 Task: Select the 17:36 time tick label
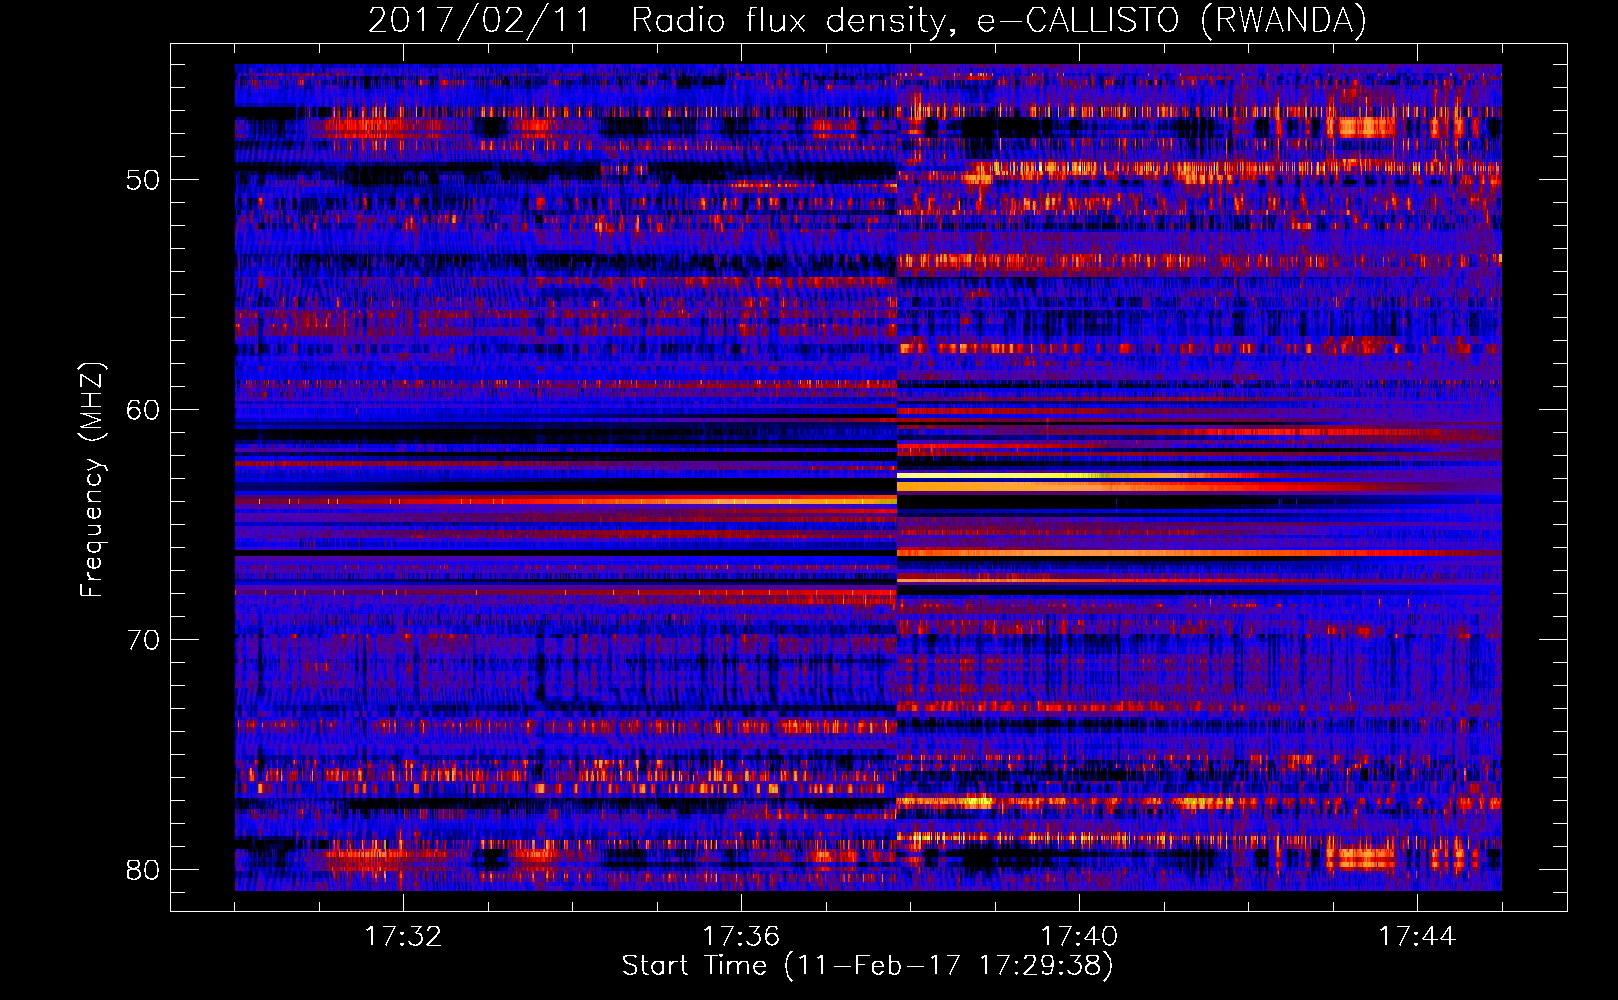[741, 936]
